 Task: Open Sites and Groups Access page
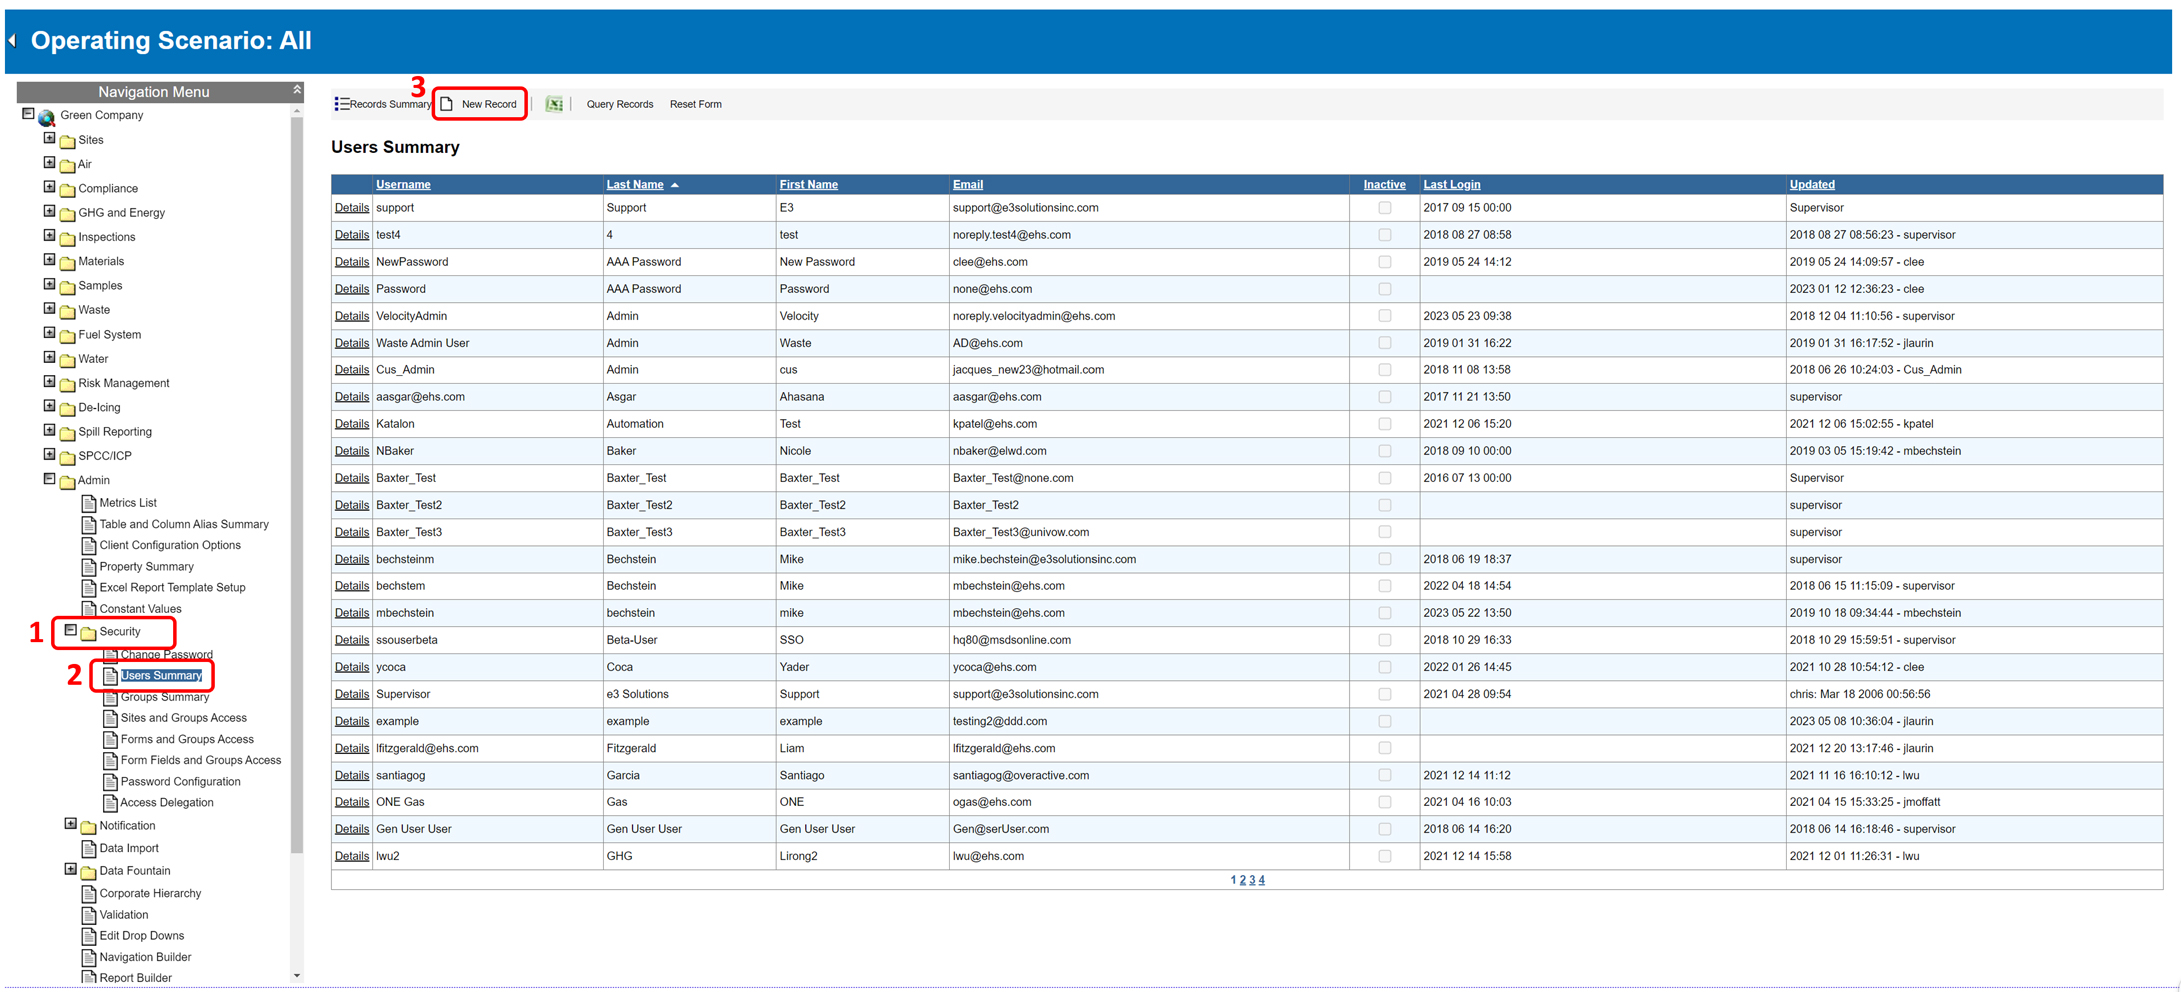[183, 718]
